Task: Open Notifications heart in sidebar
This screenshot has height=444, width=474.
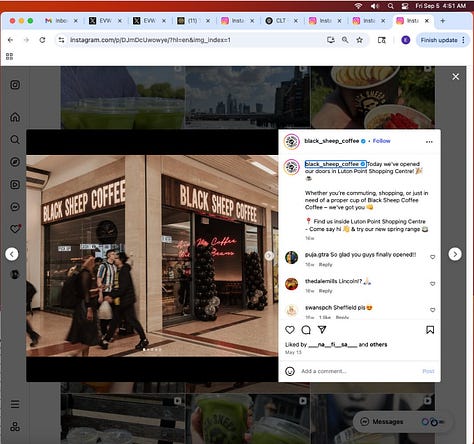Action: pyautogui.click(x=15, y=229)
